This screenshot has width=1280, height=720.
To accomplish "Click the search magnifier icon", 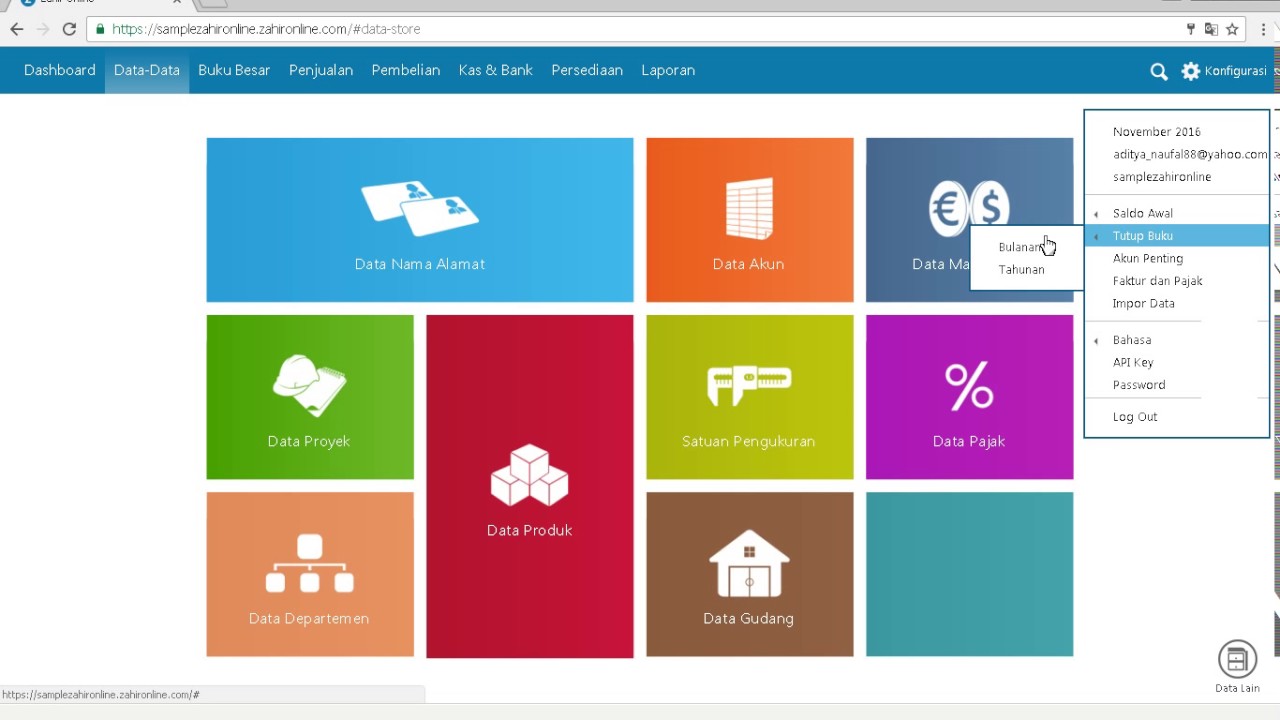I will (x=1159, y=71).
